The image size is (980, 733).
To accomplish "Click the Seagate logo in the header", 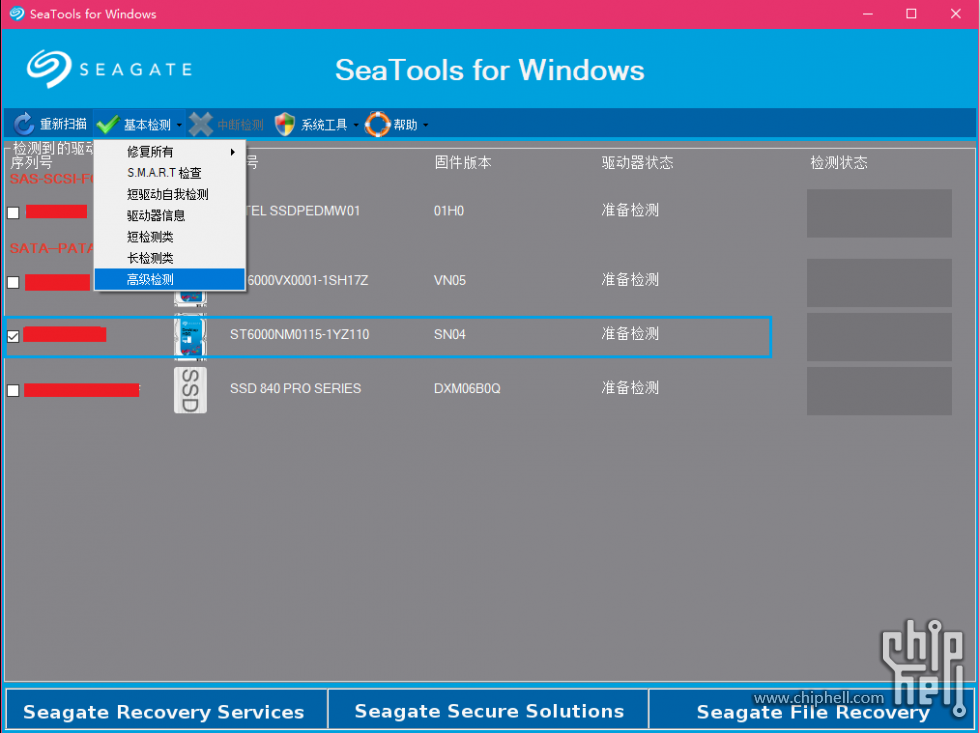I will tap(109, 68).
